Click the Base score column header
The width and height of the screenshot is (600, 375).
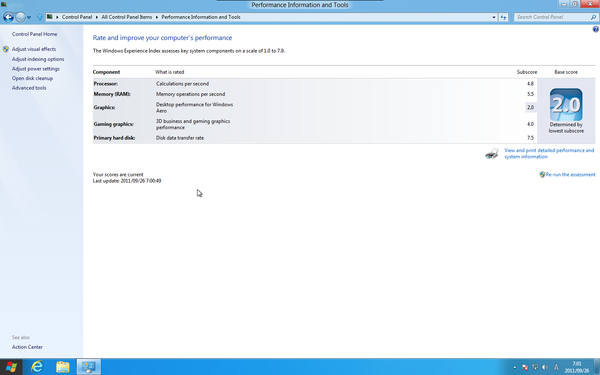pyautogui.click(x=566, y=72)
